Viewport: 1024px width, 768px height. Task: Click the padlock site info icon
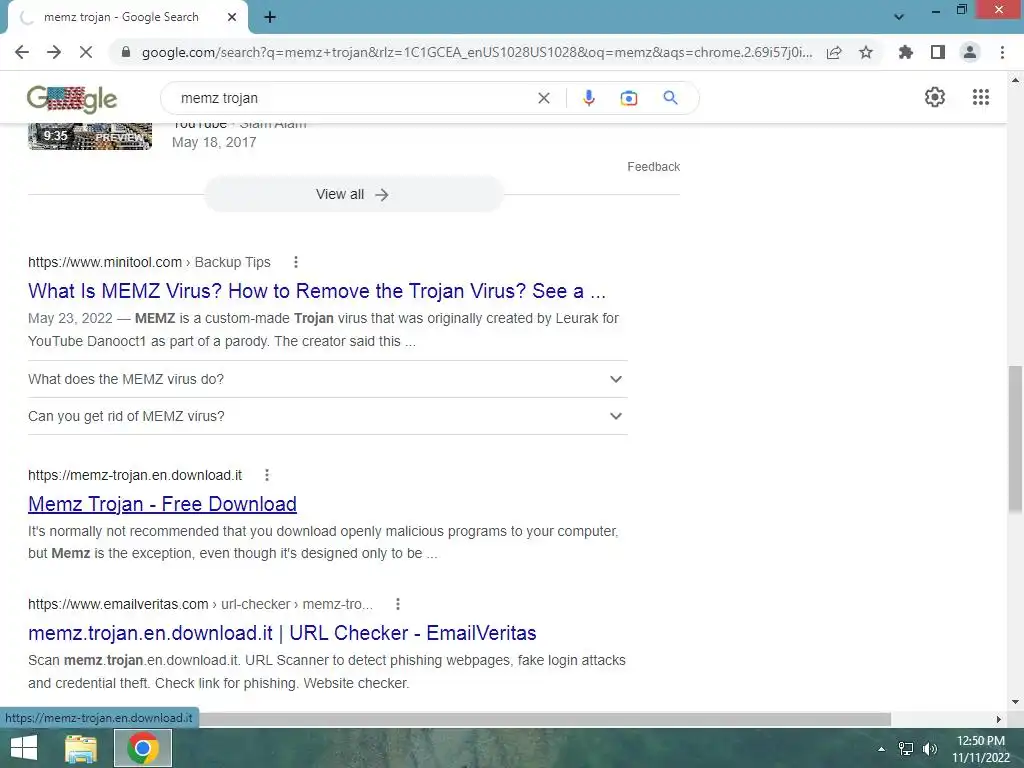pos(126,52)
